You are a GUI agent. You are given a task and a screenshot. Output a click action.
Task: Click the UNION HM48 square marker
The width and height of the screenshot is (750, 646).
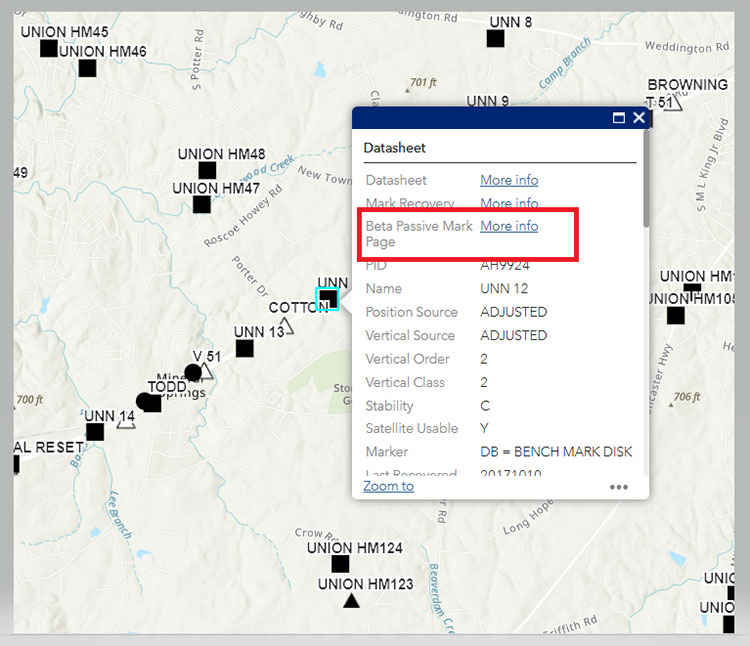pos(207,171)
